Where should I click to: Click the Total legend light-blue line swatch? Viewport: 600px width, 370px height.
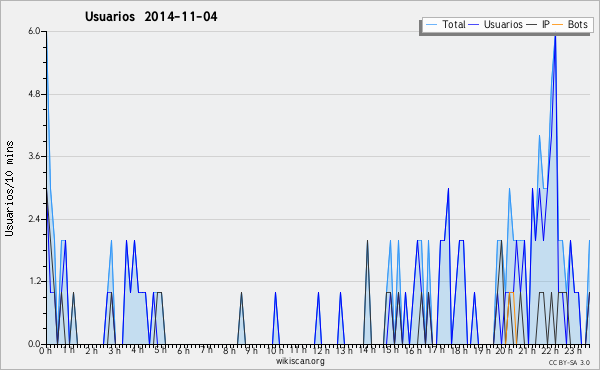point(431,24)
